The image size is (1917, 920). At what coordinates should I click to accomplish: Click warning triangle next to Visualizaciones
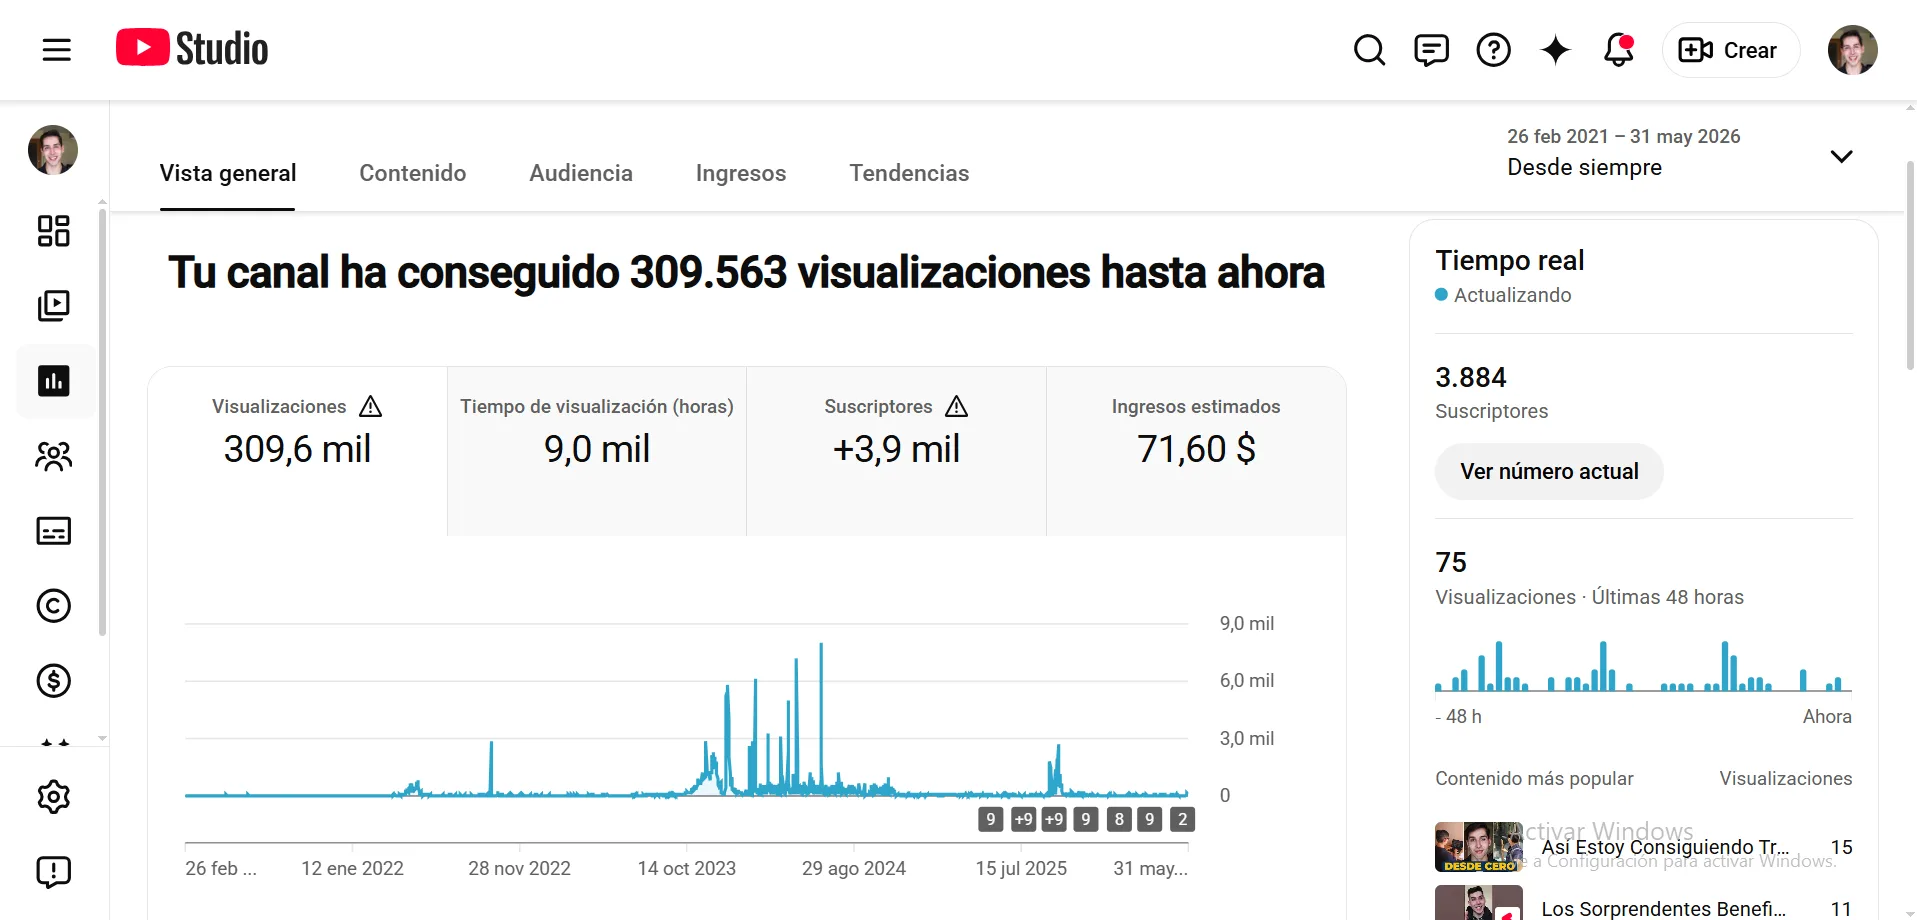click(x=371, y=406)
